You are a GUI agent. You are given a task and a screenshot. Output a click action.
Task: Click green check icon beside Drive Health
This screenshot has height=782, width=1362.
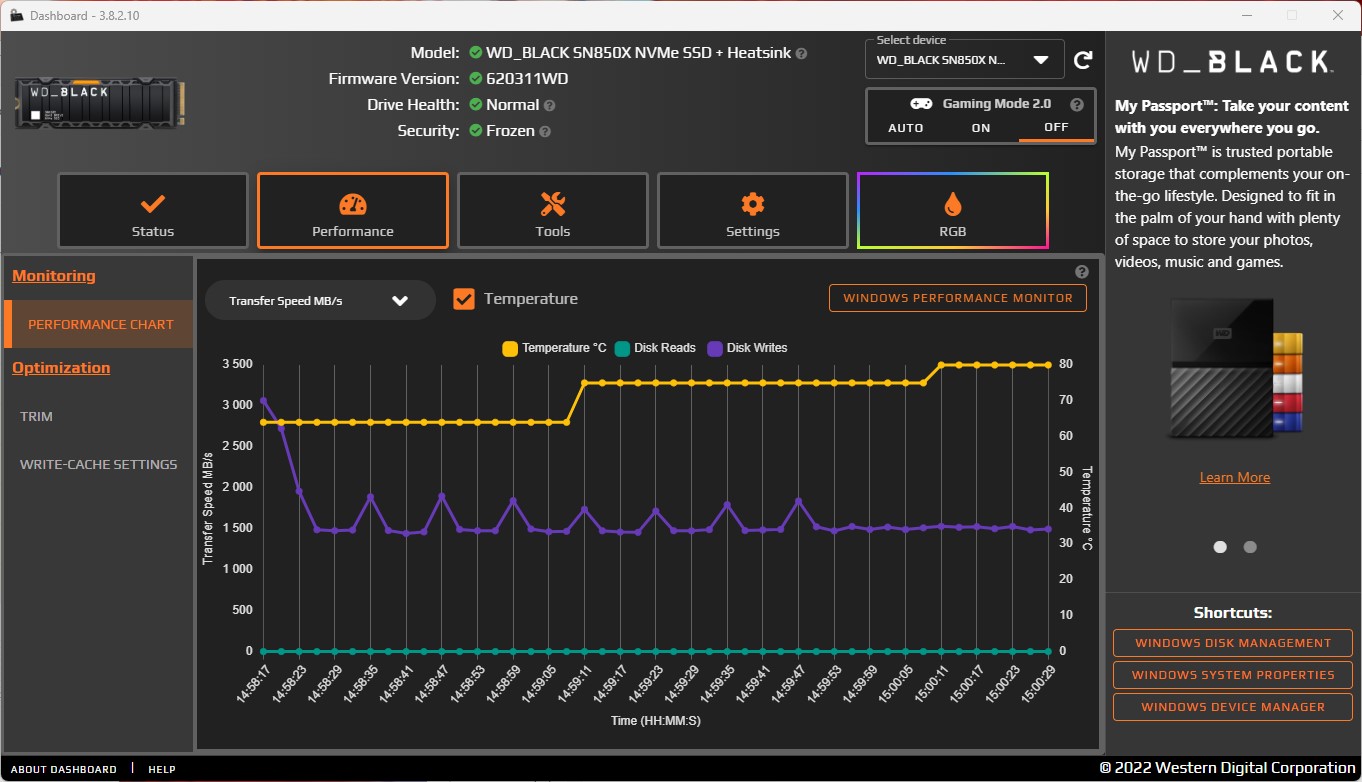pyautogui.click(x=476, y=105)
